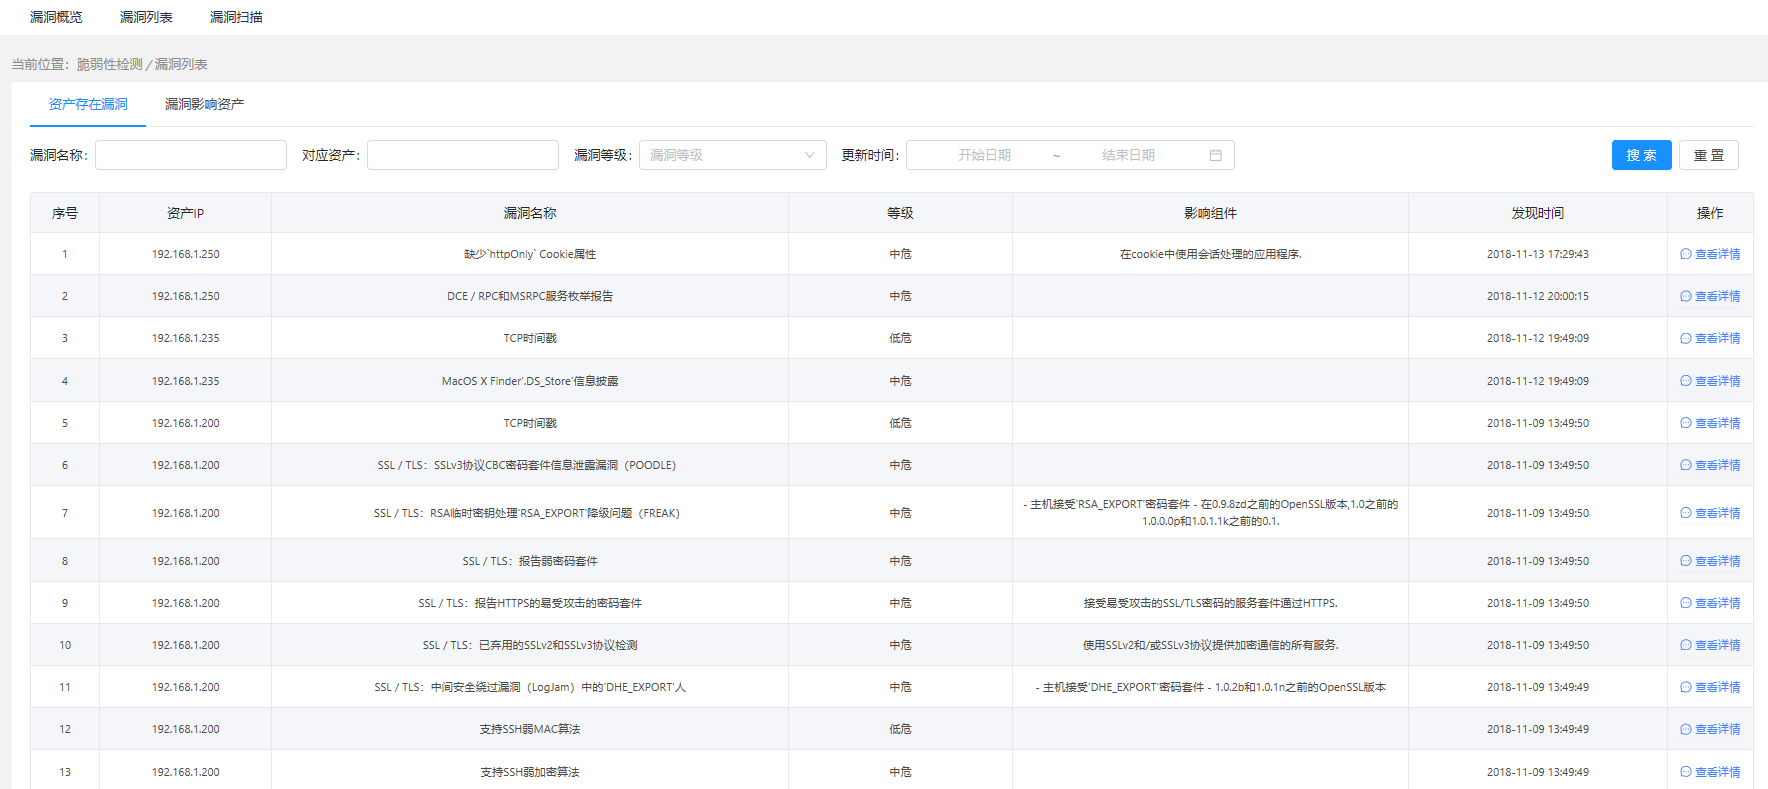Image resolution: width=1768 pixels, height=789 pixels.
Task: Click the view-details icon for row 11
Action: pyautogui.click(x=1685, y=687)
